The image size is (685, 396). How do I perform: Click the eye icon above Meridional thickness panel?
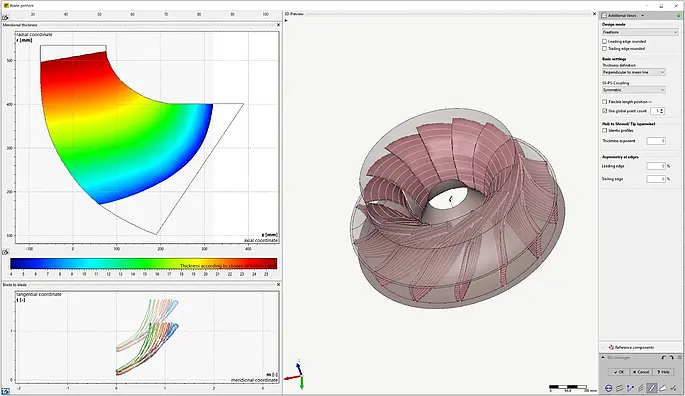[5, 17]
